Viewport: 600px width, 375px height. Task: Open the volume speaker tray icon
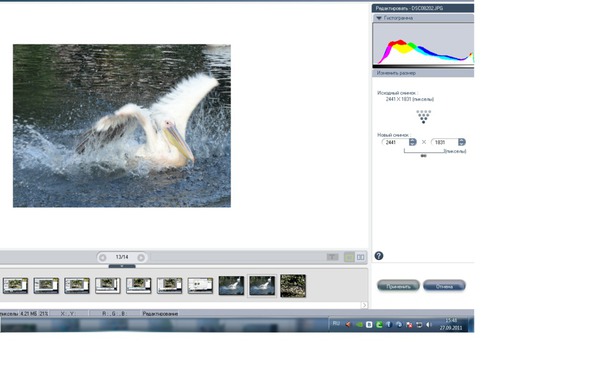429,324
